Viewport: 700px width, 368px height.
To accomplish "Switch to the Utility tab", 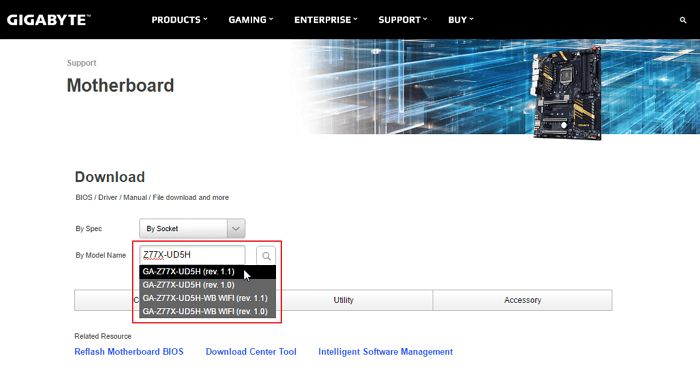I will coord(343,300).
